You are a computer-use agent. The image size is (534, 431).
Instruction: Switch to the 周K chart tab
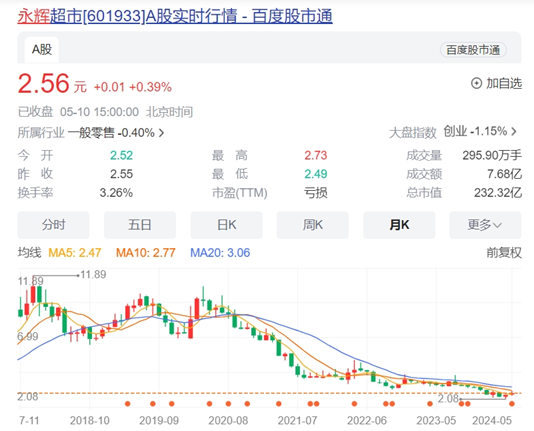[313, 225]
